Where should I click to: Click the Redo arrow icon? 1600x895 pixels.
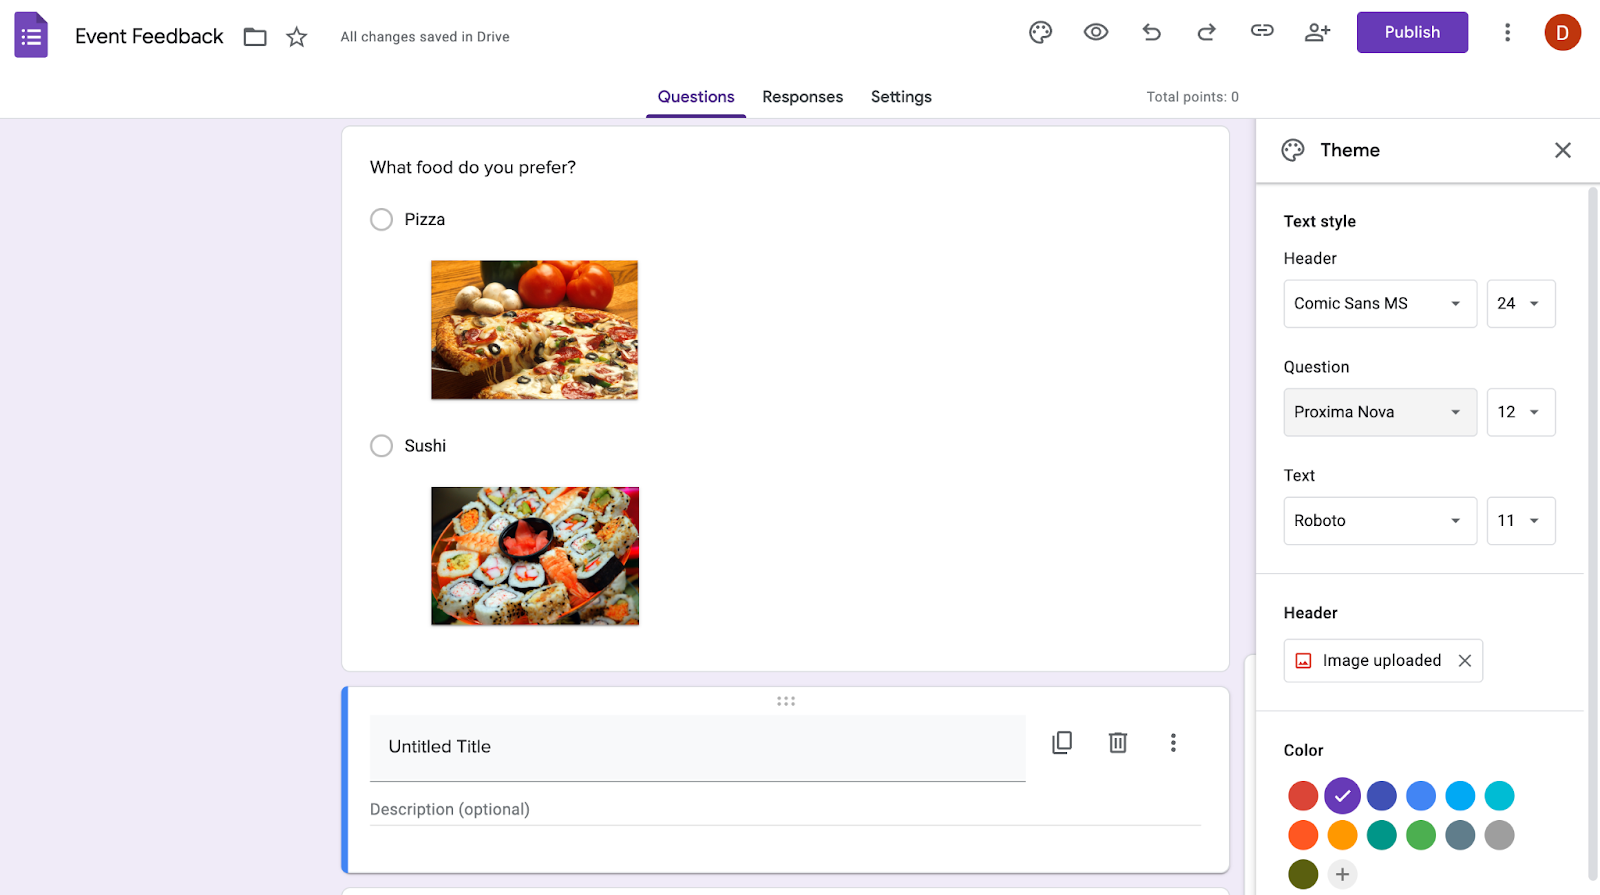click(1207, 33)
